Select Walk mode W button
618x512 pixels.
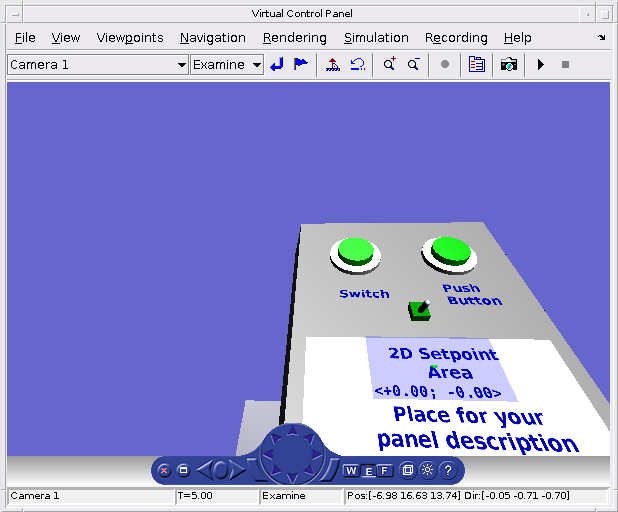[351, 471]
